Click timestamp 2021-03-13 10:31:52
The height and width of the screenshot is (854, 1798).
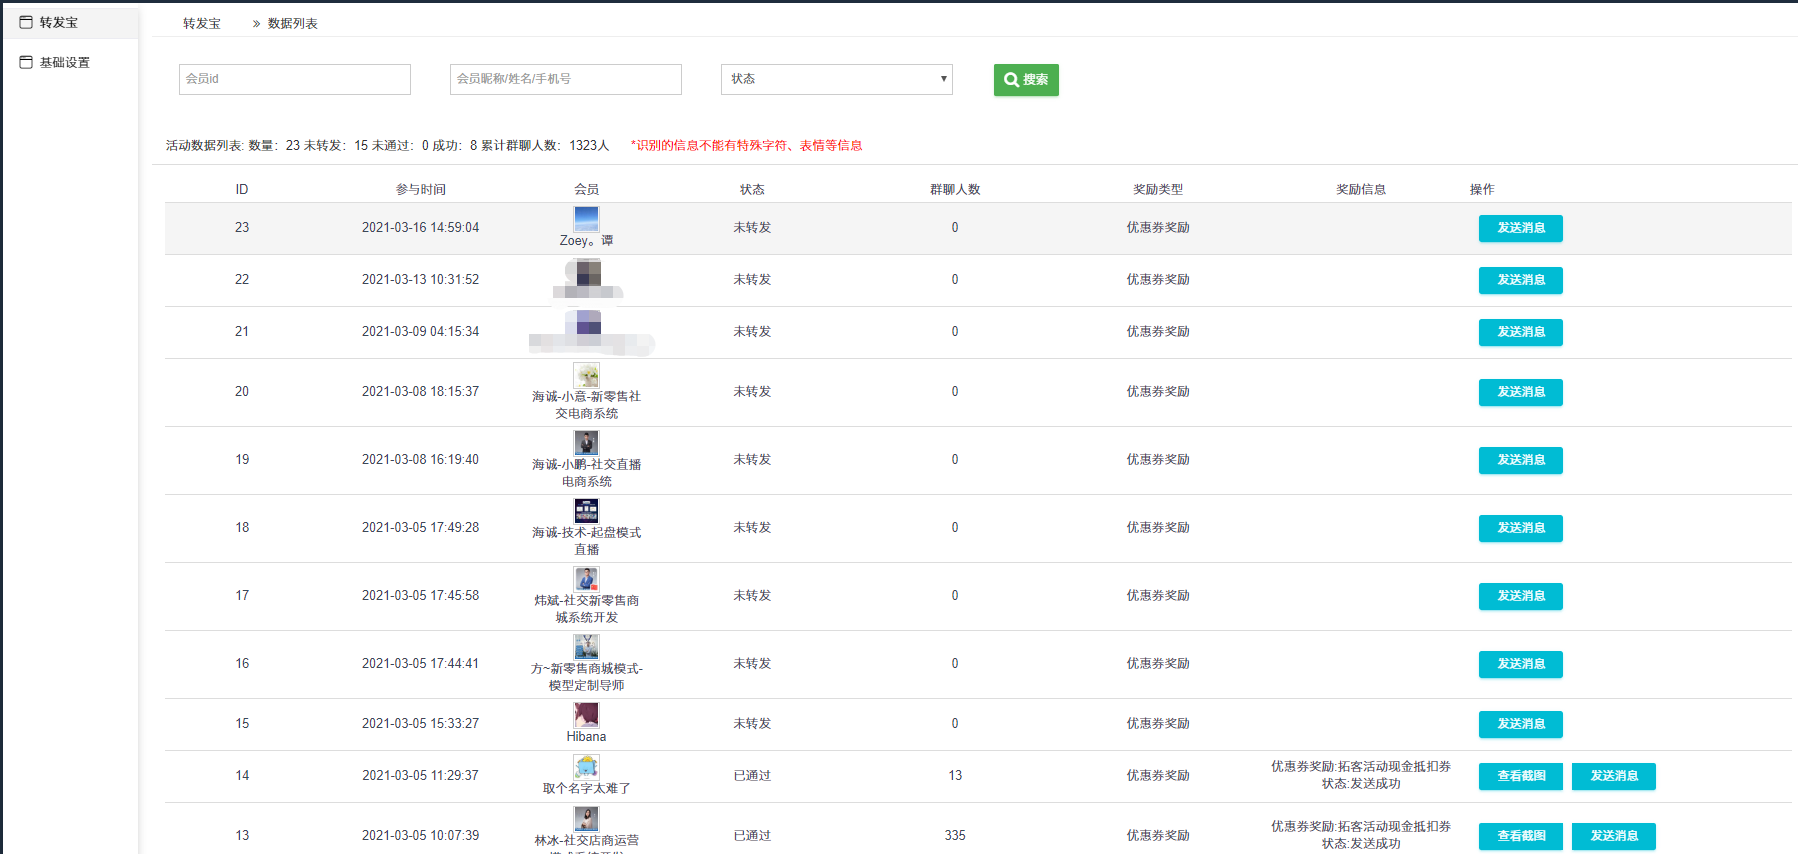[420, 280]
